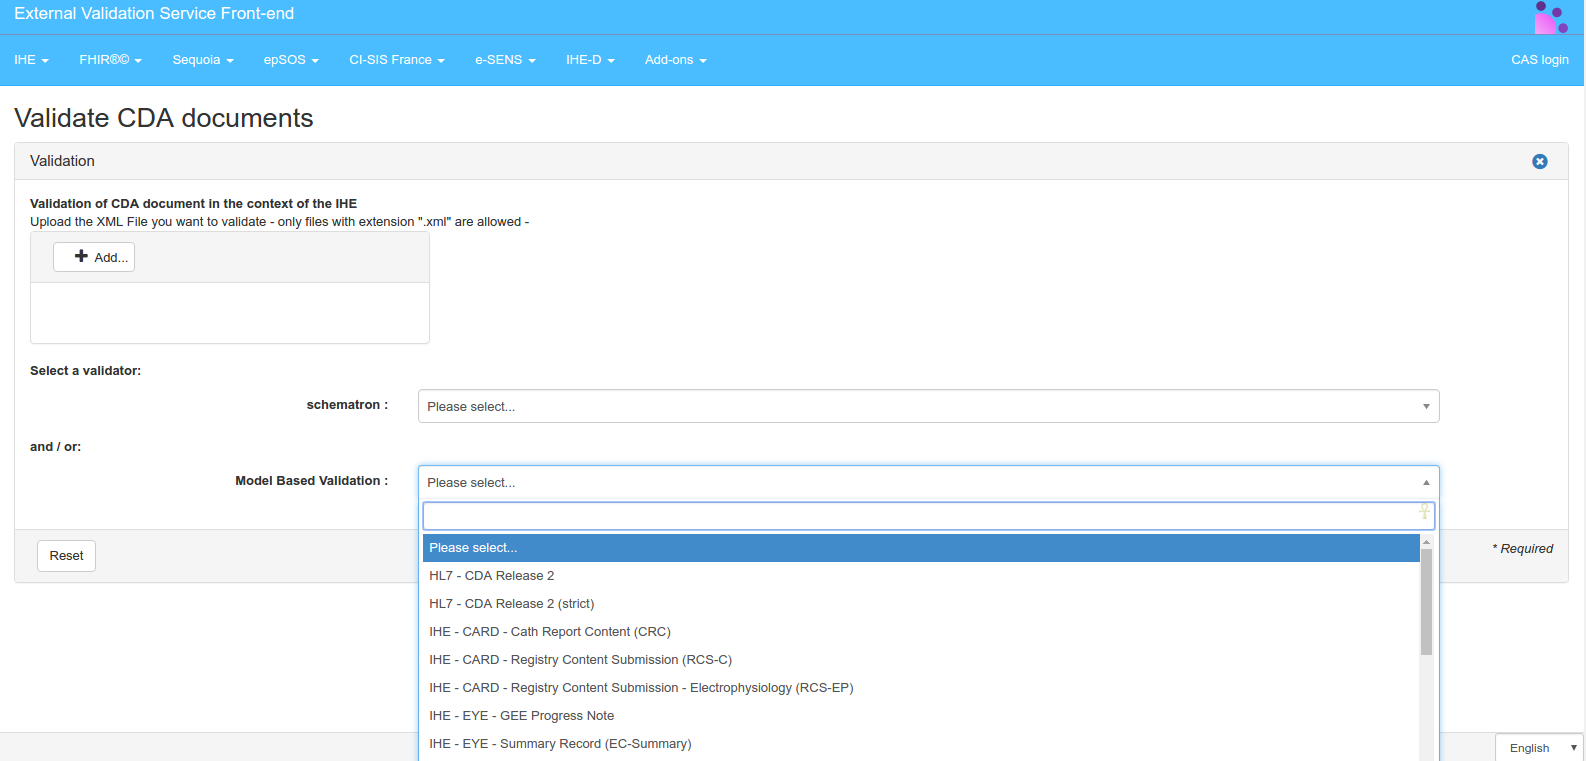Open the Add-ons menu
Viewport: 1586px width, 761px height.
675,60
